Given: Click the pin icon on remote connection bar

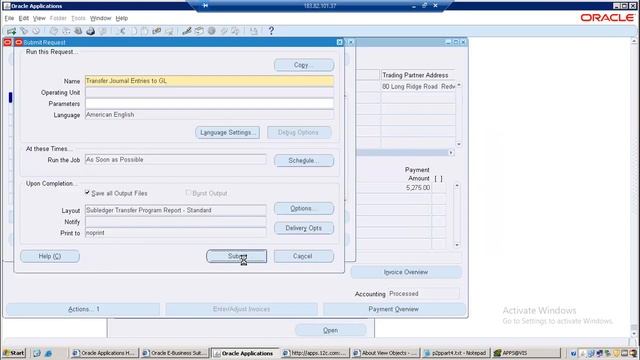Looking at the screenshot, I should (x=205, y=6).
